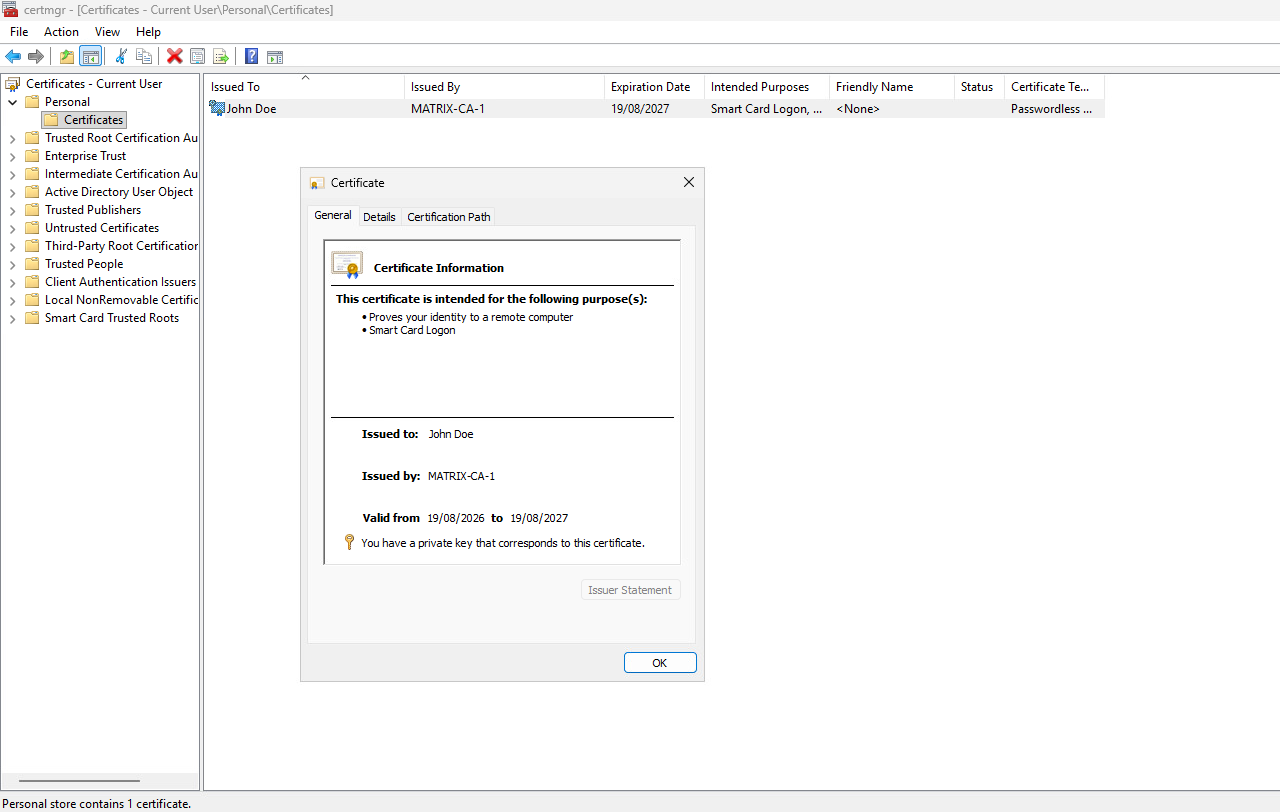
Task: Sort by Certificate Template column header
Action: coord(1054,87)
